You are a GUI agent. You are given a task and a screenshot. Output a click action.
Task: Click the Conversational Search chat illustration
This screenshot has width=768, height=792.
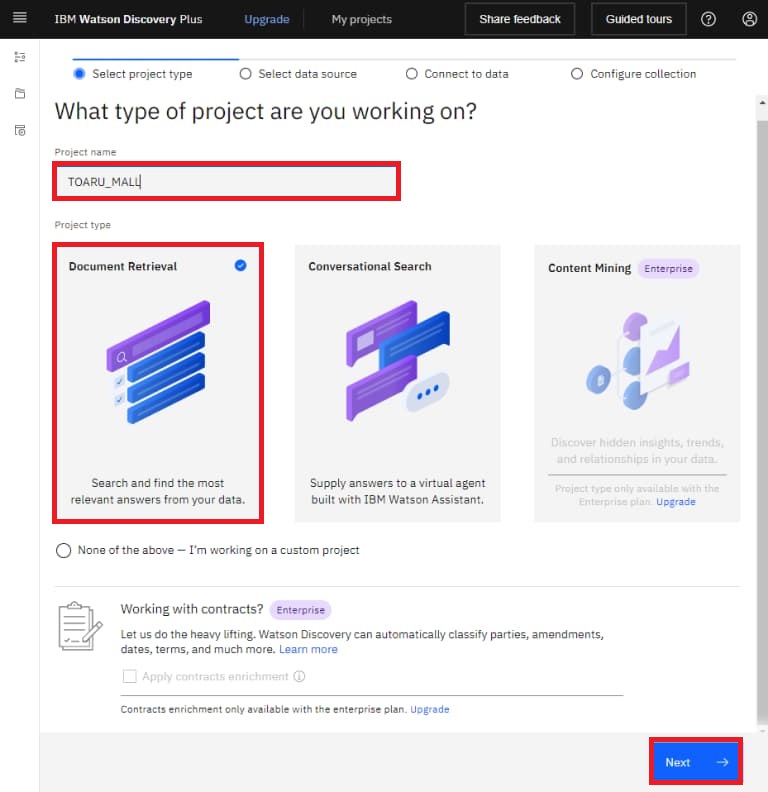pyautogui.click(x=398, y=361)
